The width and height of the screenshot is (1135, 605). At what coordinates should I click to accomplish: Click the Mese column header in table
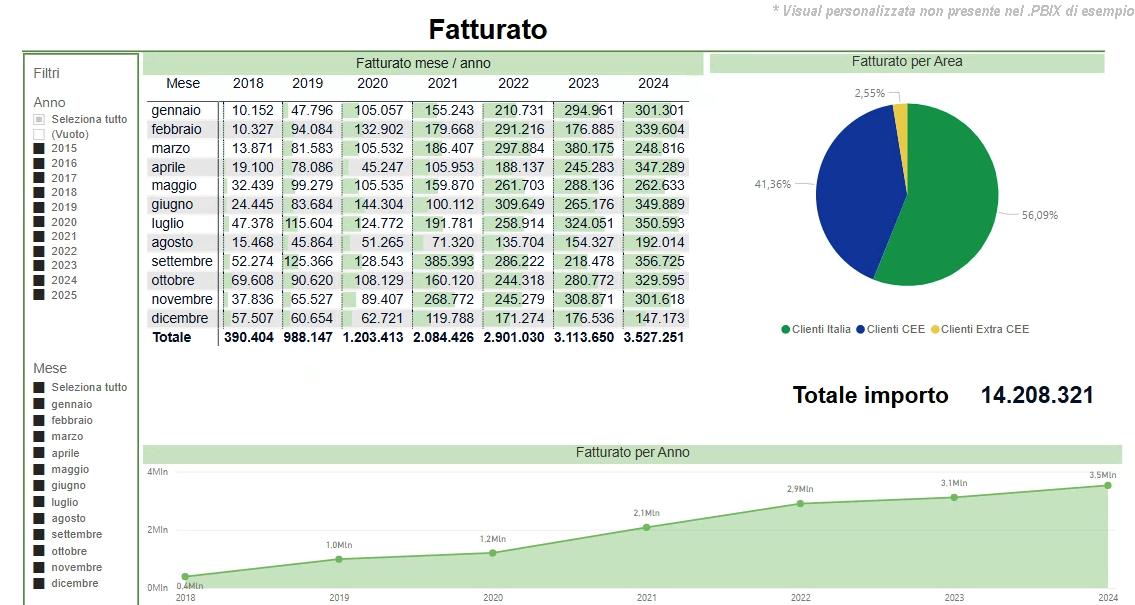pyautogui.click(x=183, y=83)
